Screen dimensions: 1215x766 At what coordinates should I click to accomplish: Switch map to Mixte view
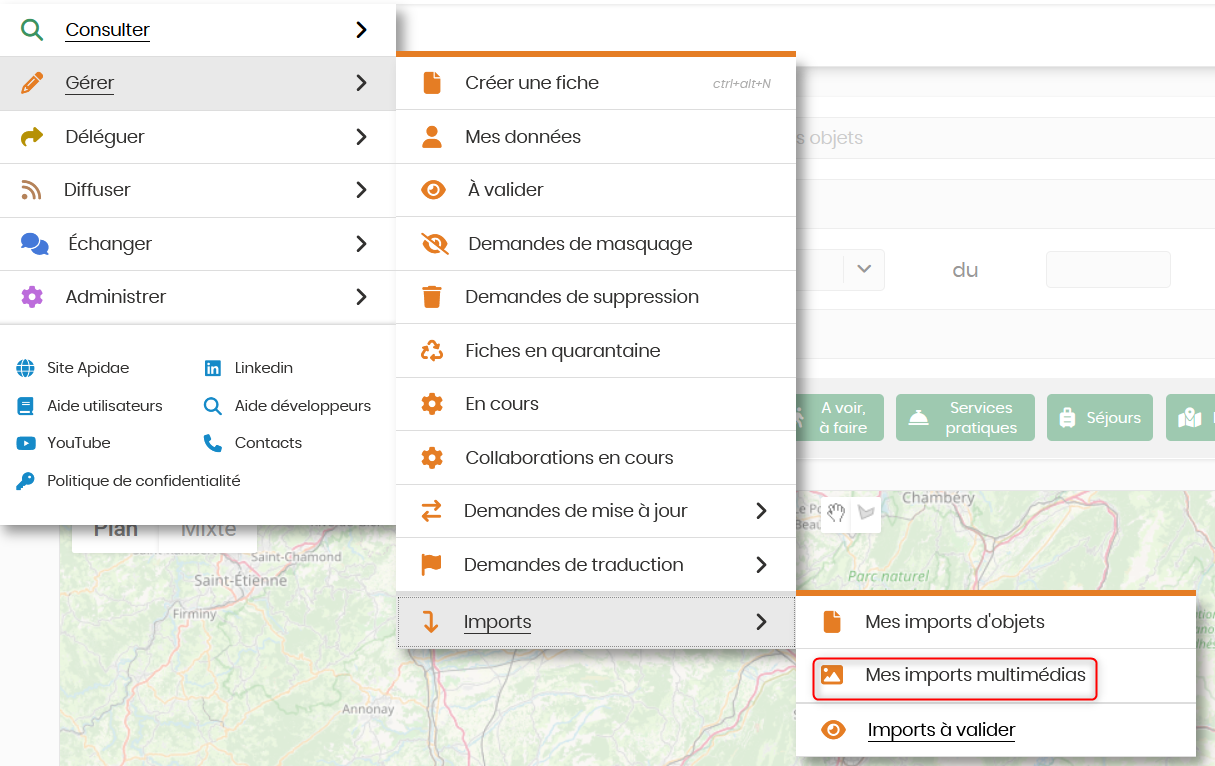point(208,529)
